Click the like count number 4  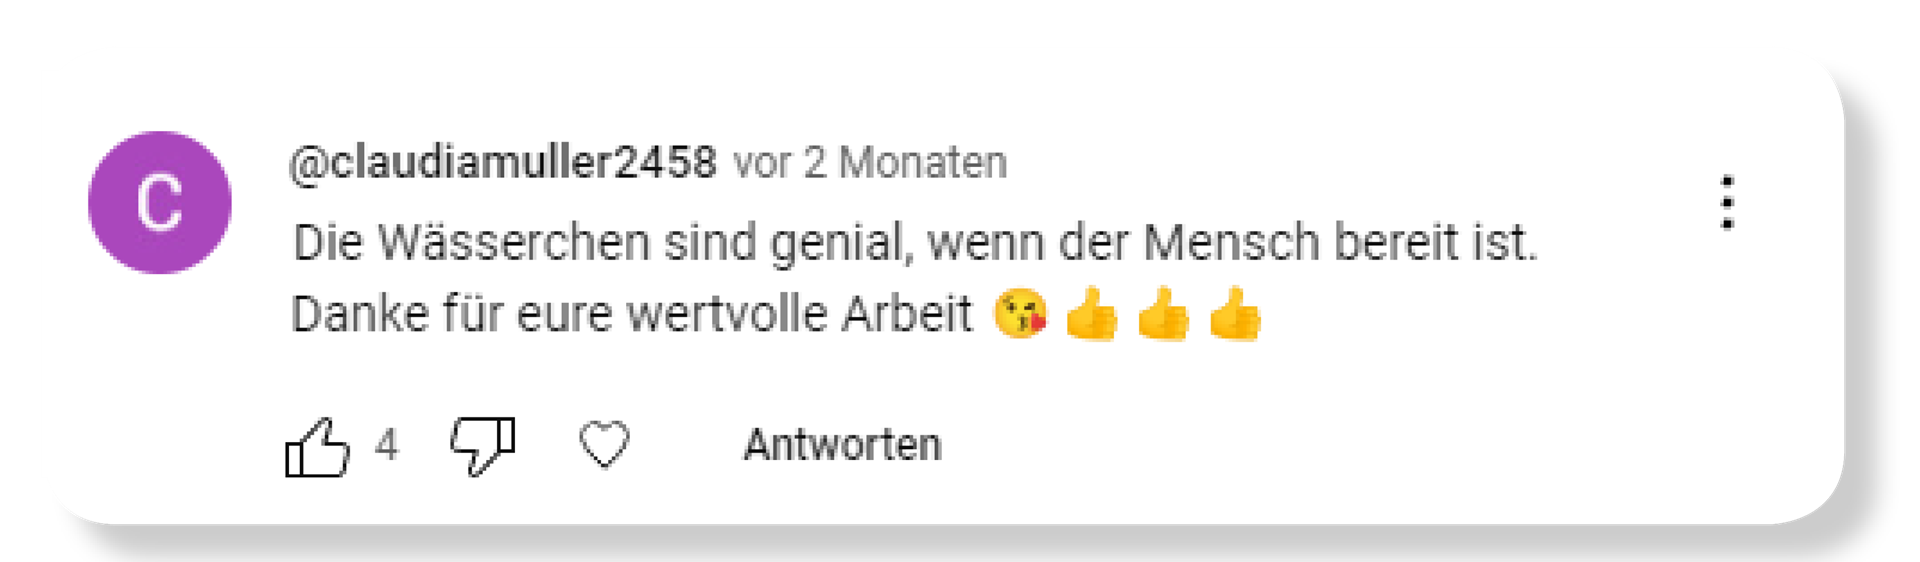(386, 445)
